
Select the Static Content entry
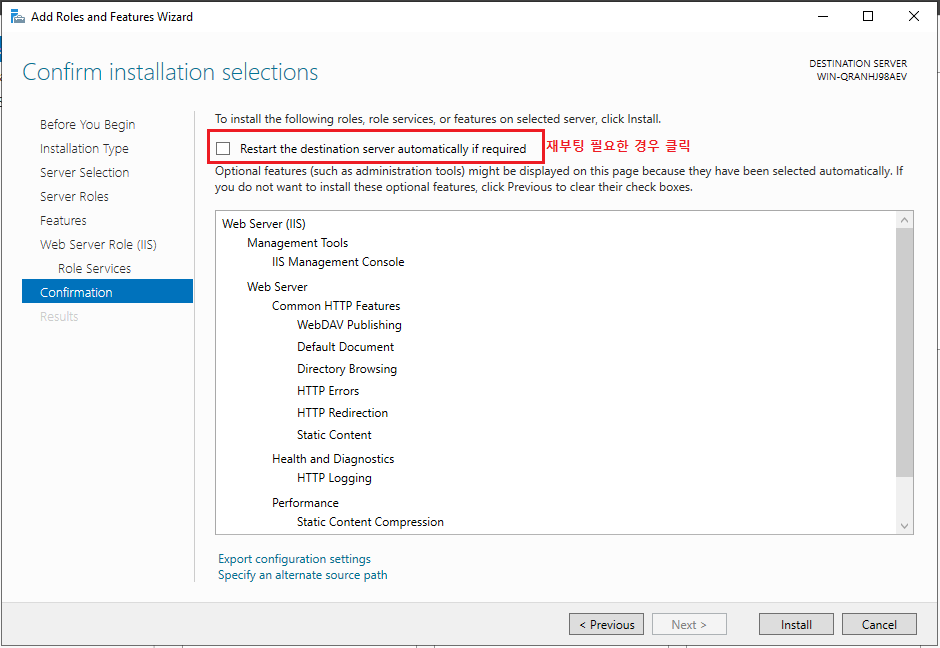click(334, 435)
